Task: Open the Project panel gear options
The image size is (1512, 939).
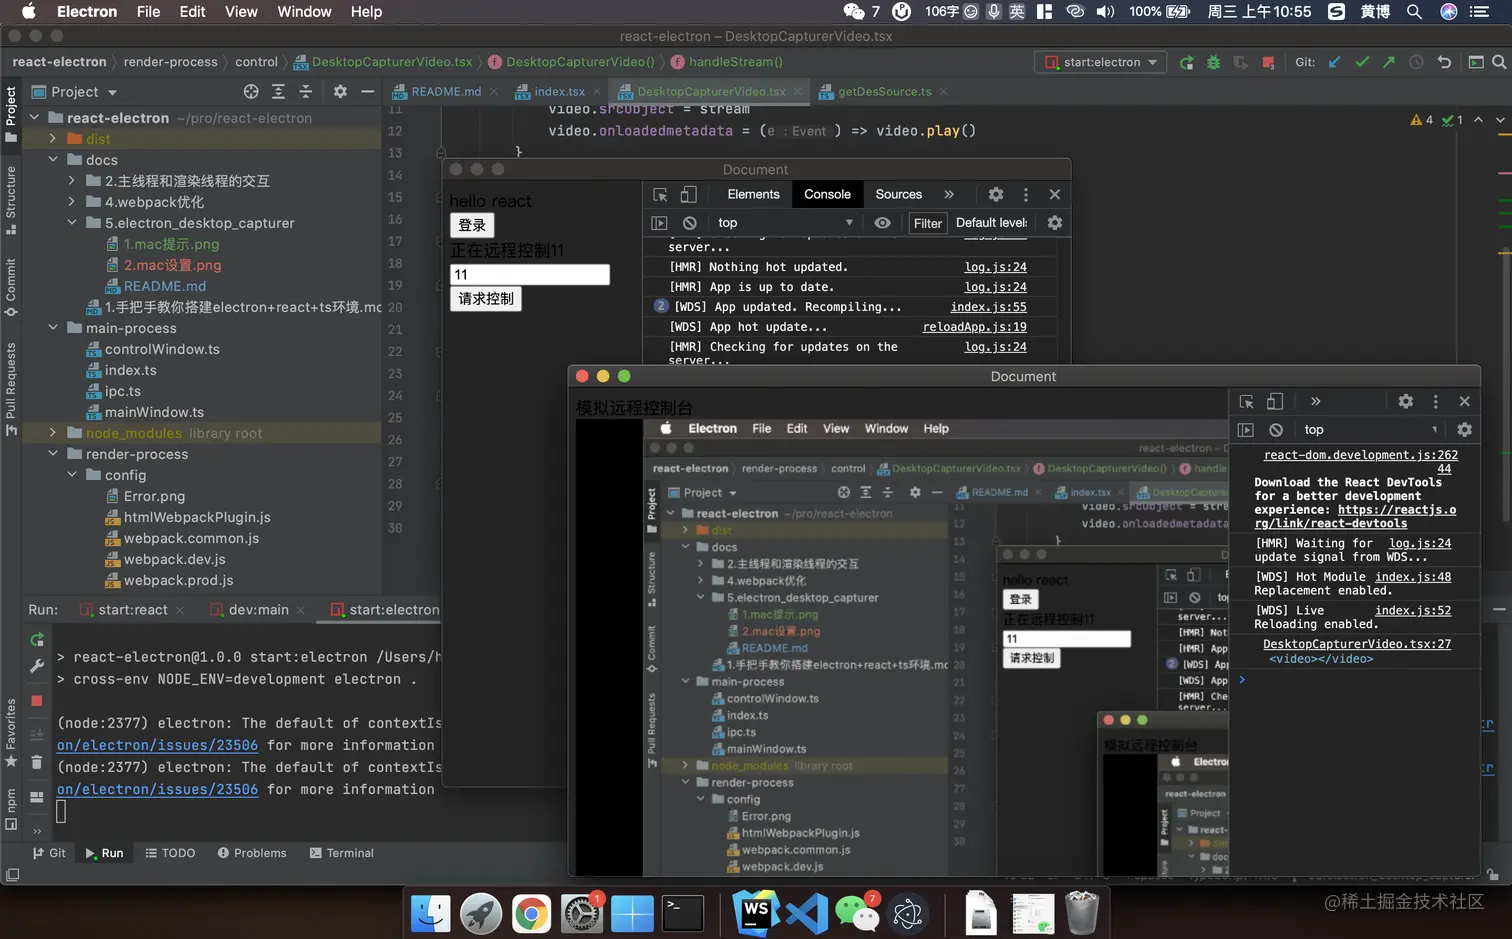Action: tap(340, 91)
